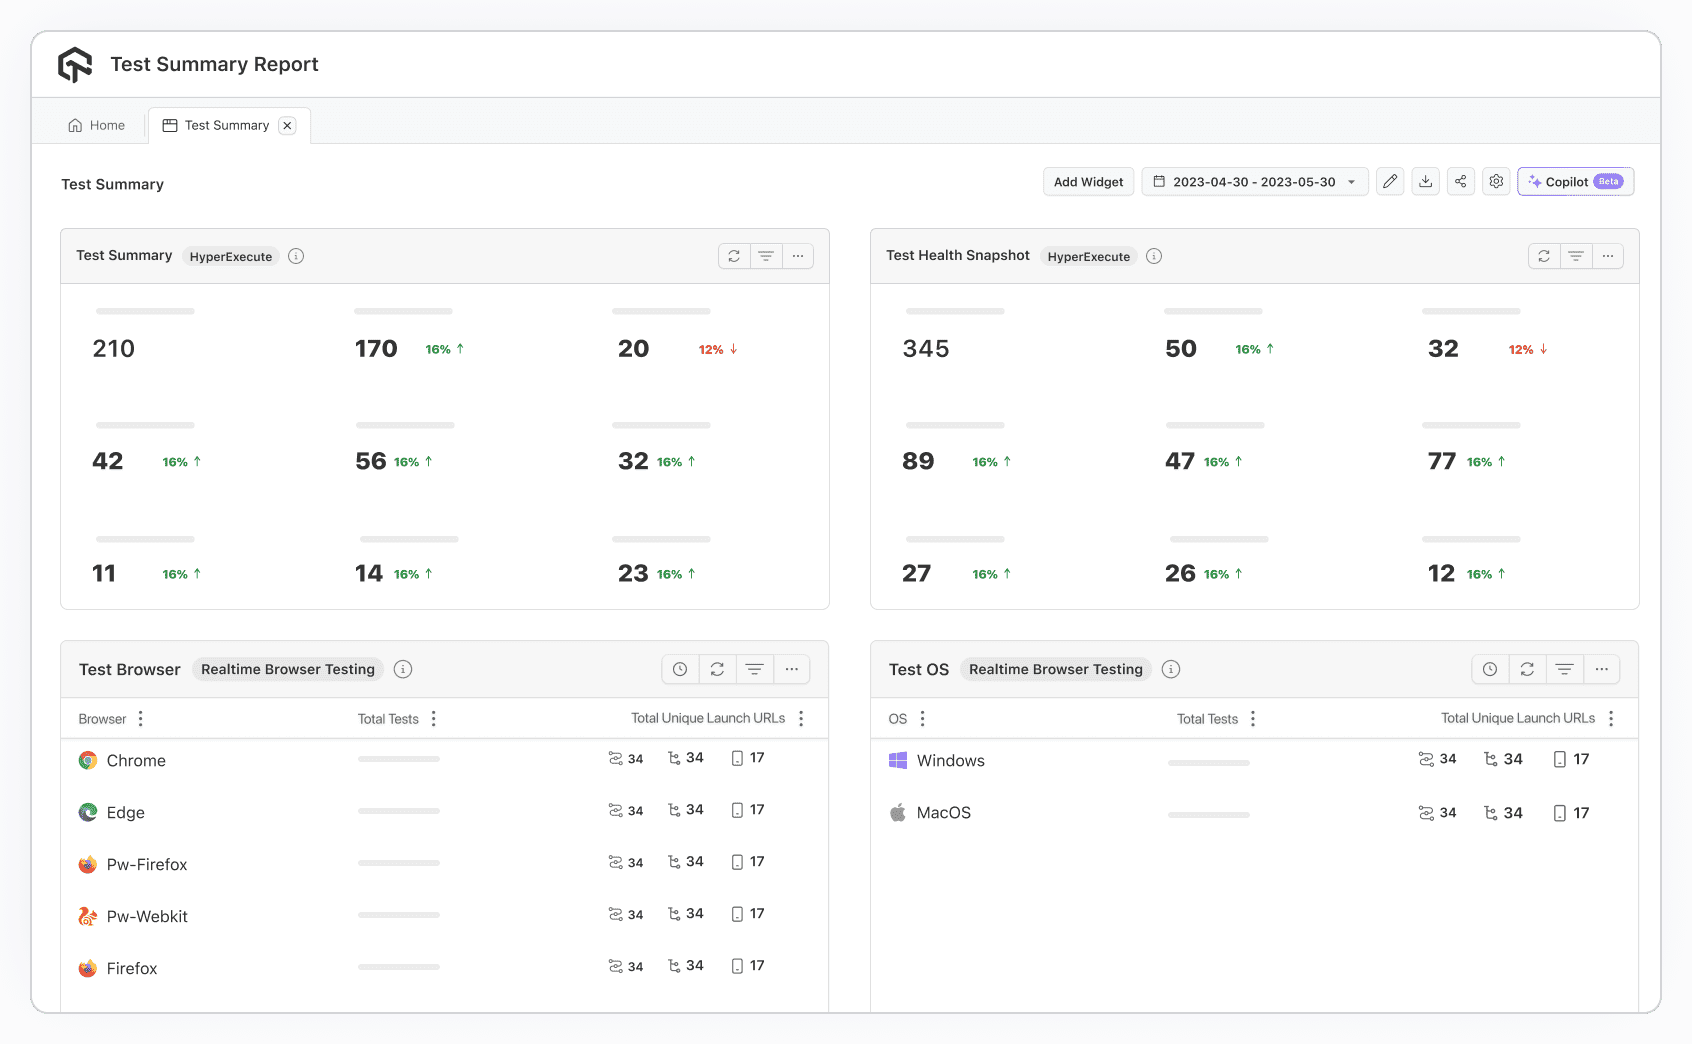The height and width of the screenshot is (1044, 1692).
Task: Select the Pw-Webkit browser row
Action: (x=147, y=916)
